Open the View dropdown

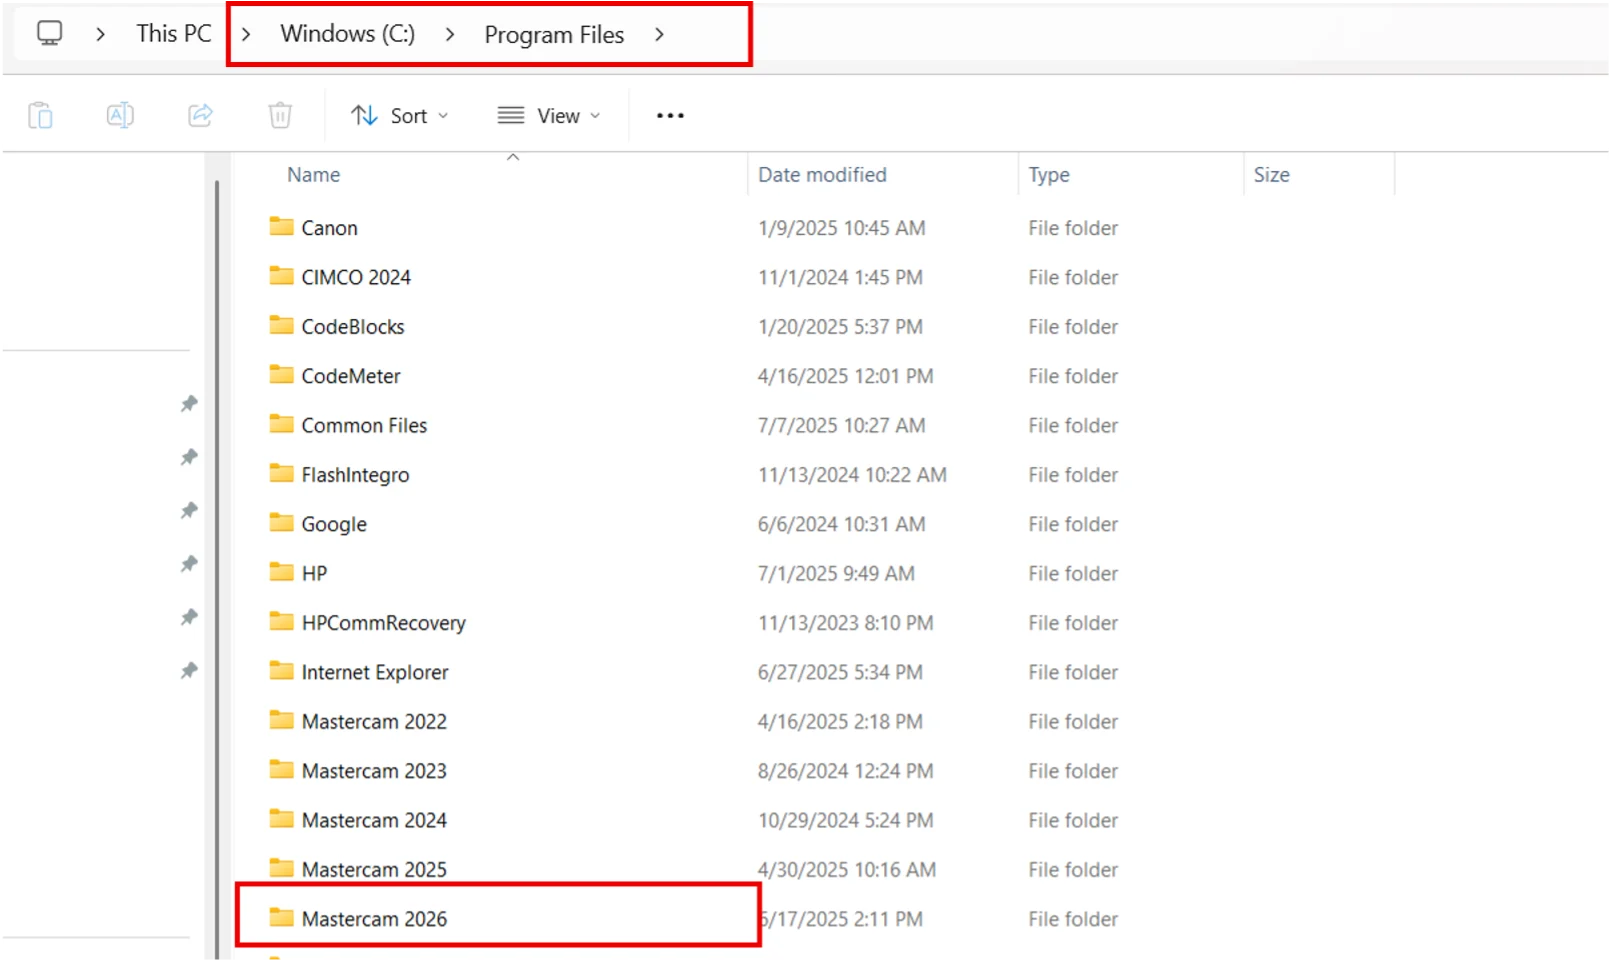pos(549,116)
